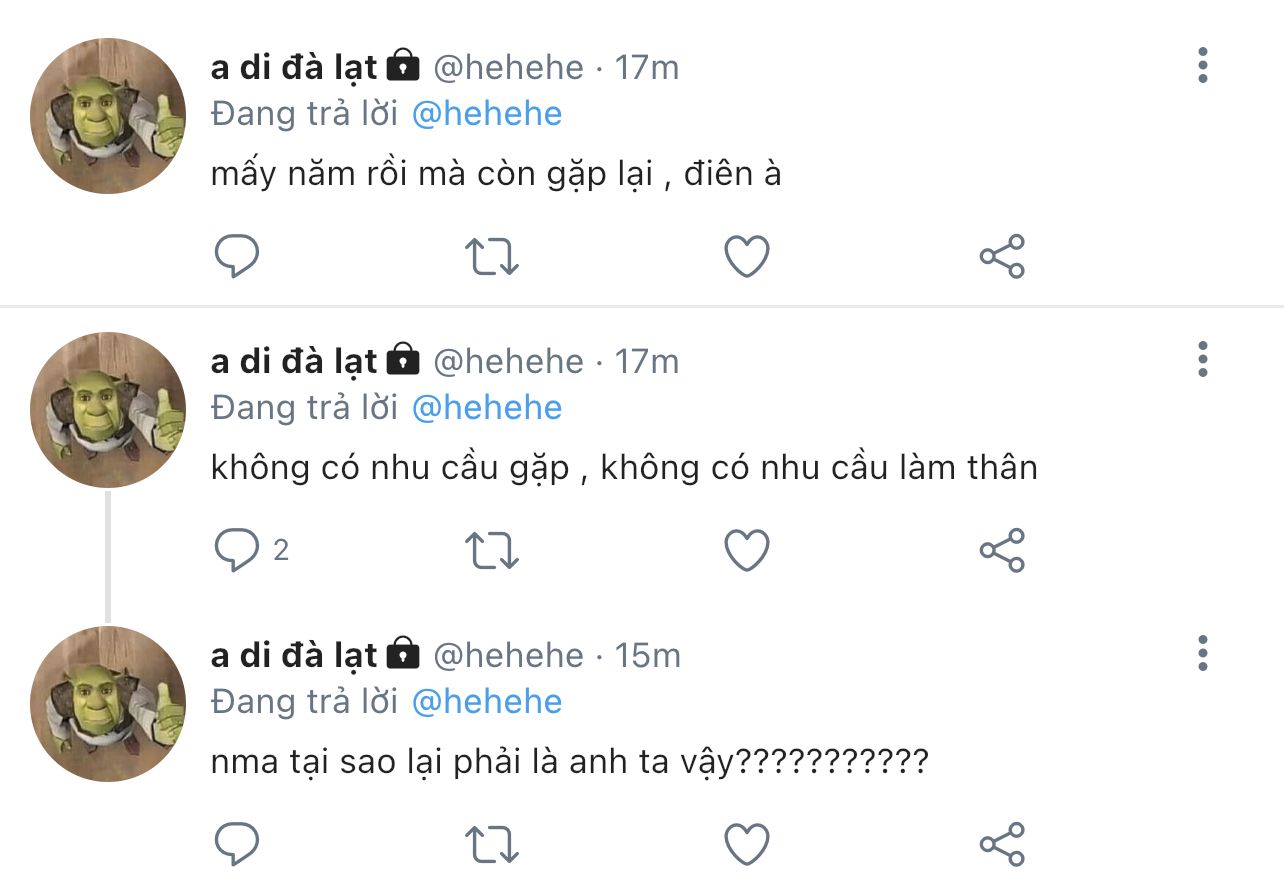Open more options on the first tweet
The height and width of the screenshot is (888, 1284).
point(1202,66)
